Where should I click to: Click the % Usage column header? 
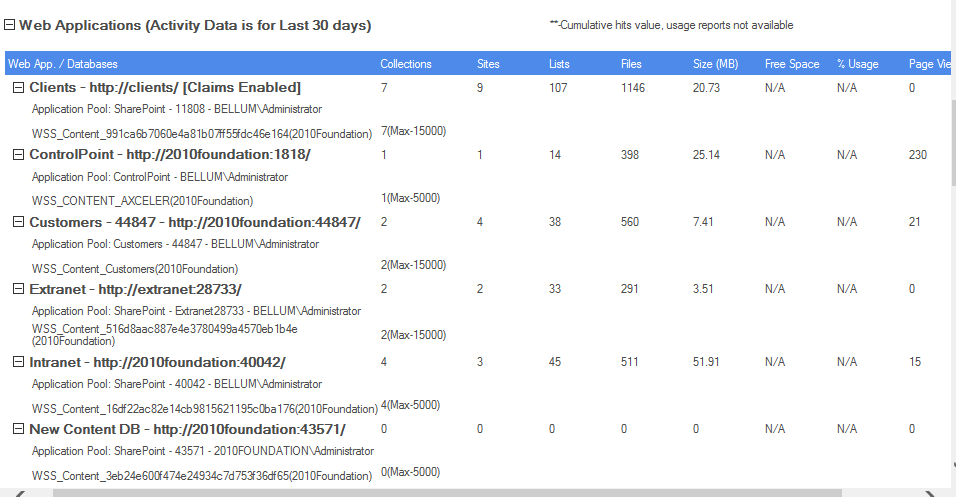click(858, 64)
